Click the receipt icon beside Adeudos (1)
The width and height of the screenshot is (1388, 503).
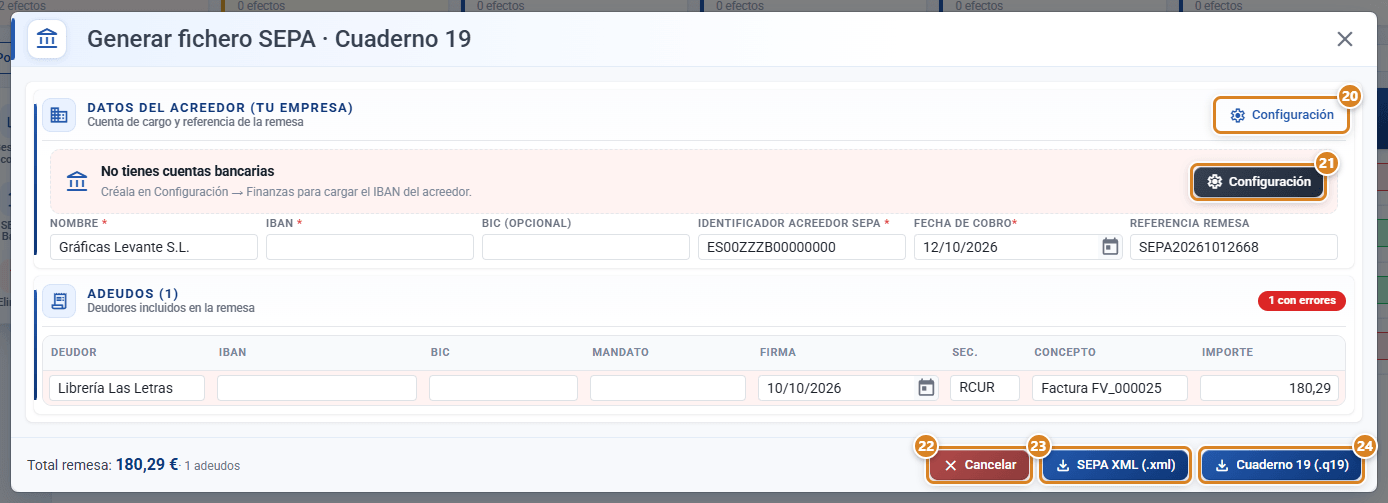[x=59, y=300]
